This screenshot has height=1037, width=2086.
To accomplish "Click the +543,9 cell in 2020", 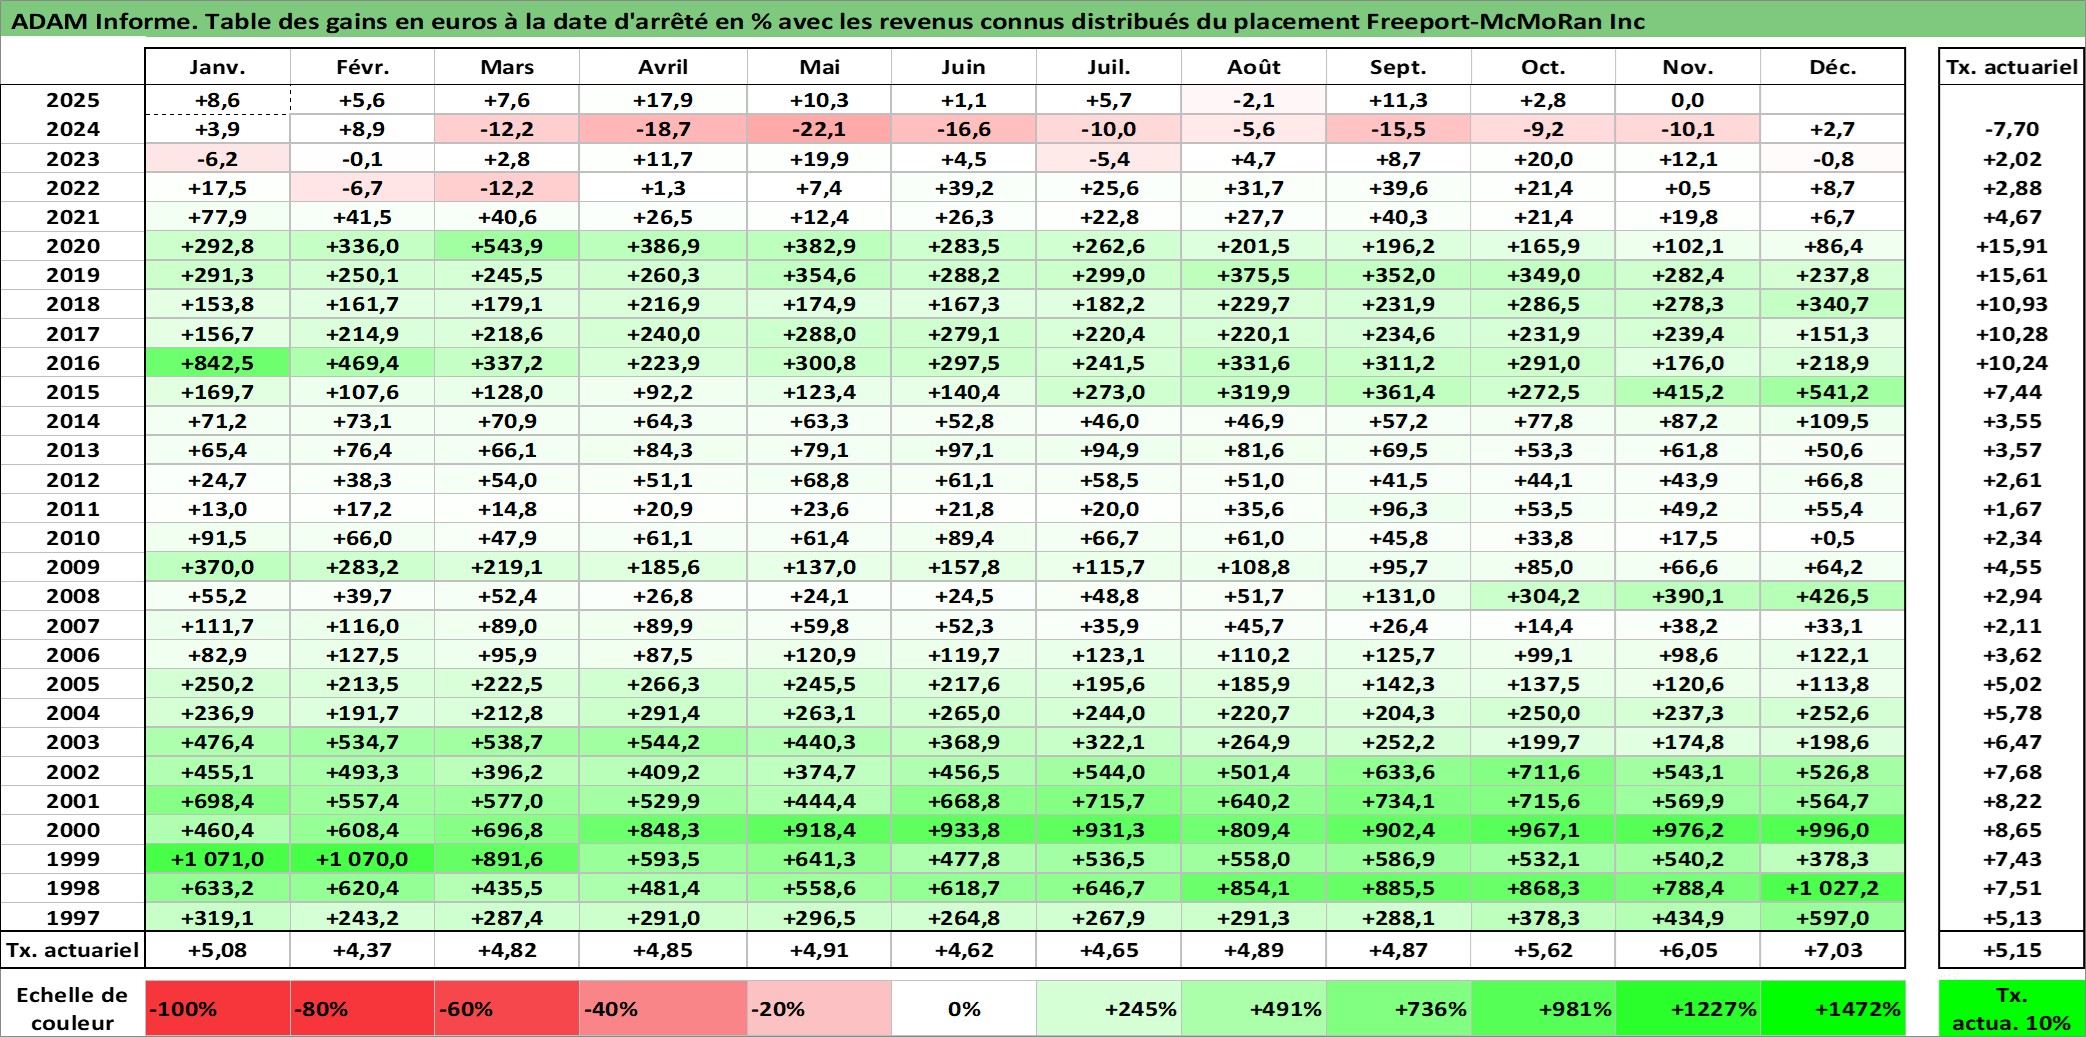I will pos(507,246).
